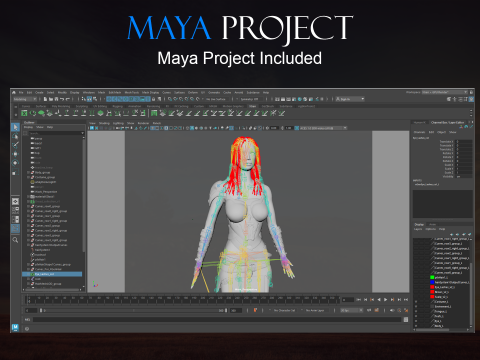Activate the Scale tool in toolbox

click(x=15, y=172)
